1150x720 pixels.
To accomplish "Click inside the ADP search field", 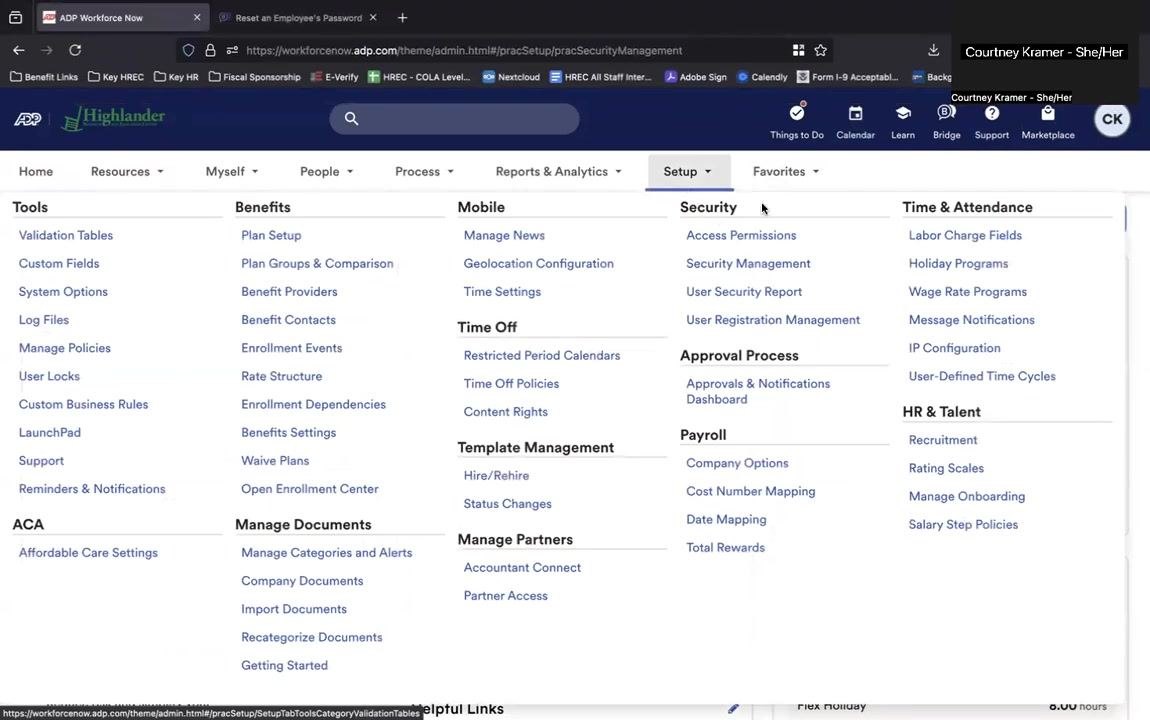I will 454,119.
